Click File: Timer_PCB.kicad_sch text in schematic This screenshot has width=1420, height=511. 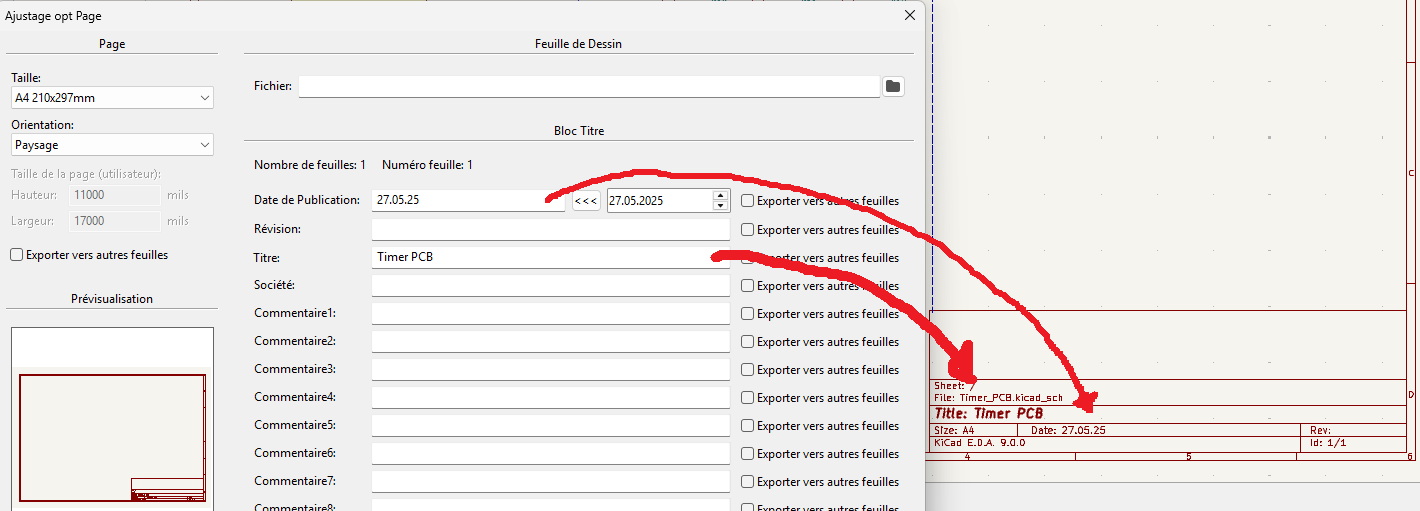pos(998,397)
